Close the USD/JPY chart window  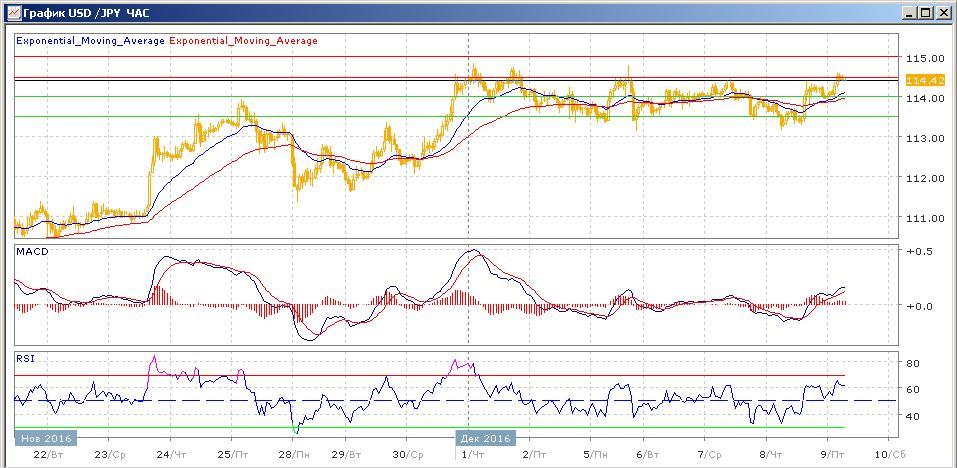(x=942, y=12)
